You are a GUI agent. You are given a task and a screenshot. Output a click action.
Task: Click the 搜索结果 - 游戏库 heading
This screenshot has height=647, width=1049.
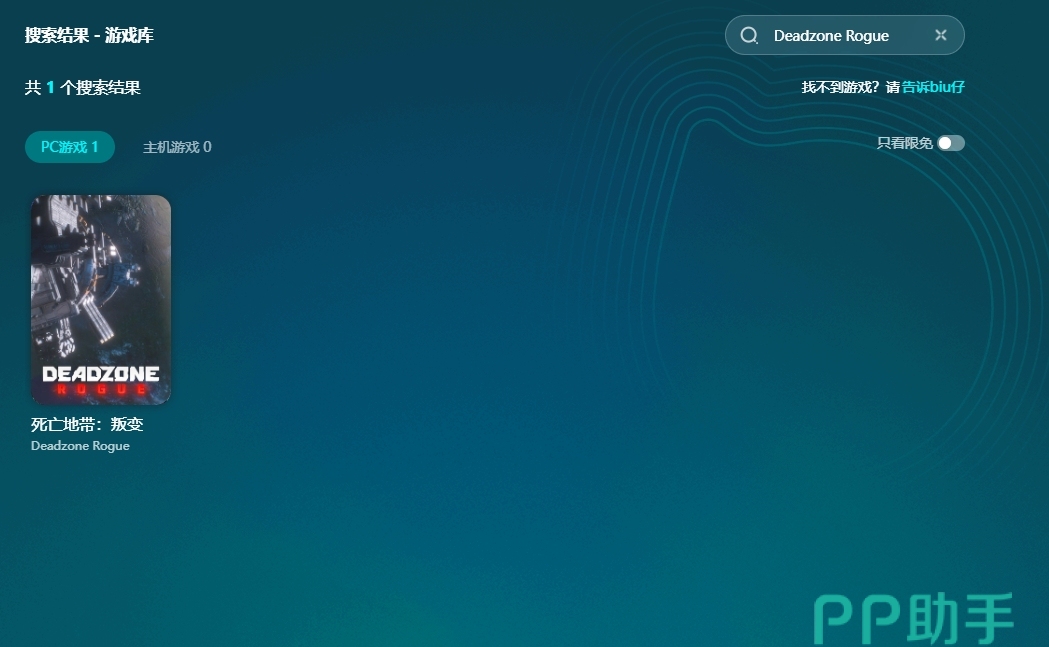(x=89, y=36)
